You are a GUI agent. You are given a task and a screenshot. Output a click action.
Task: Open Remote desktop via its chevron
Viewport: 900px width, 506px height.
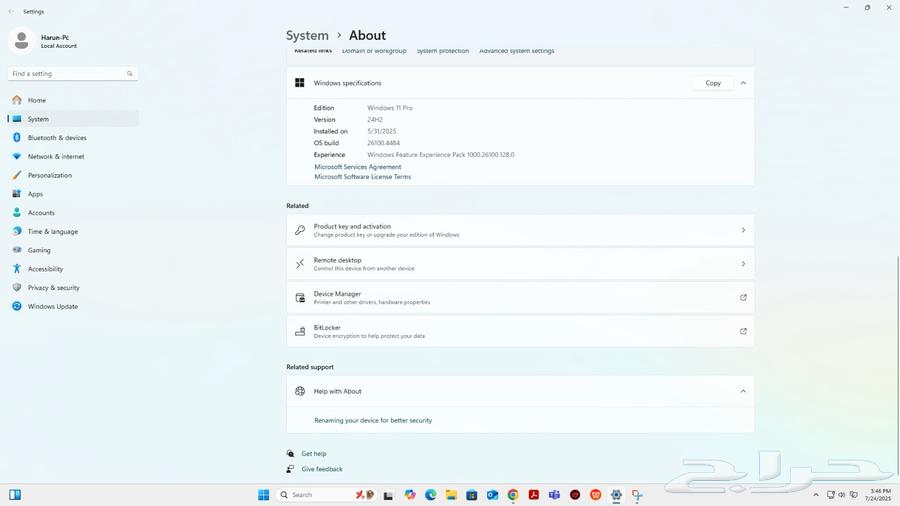(743, 264)
